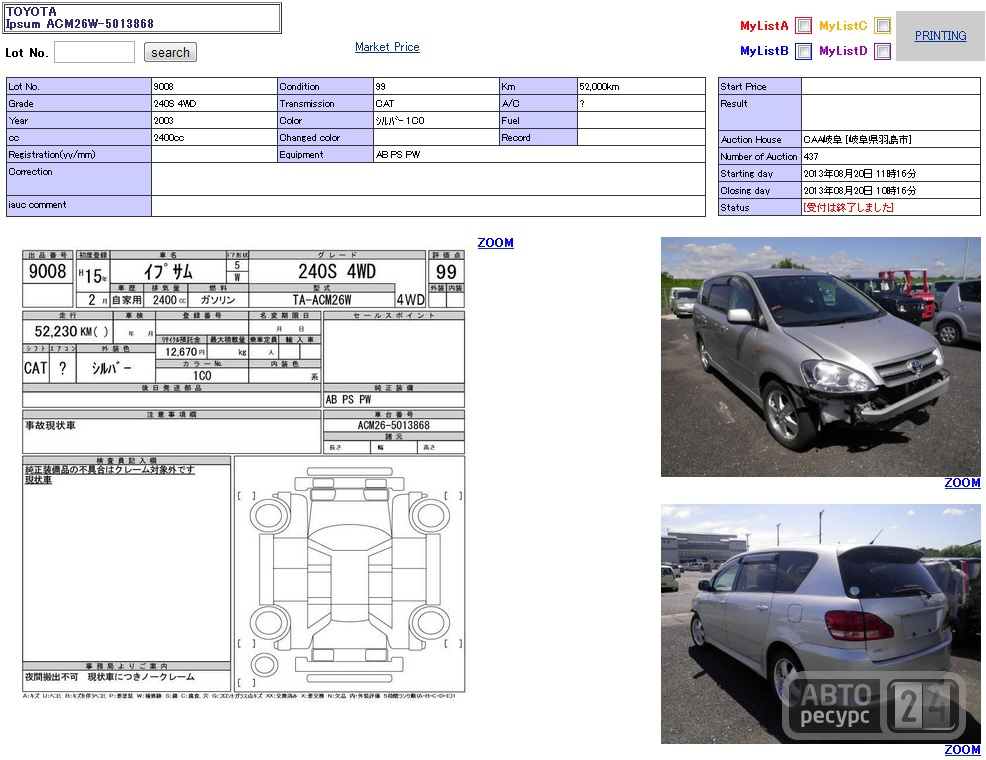Screen dimensions: 986x760
Task: Click the Correction label cell
Action: (79, 179)
